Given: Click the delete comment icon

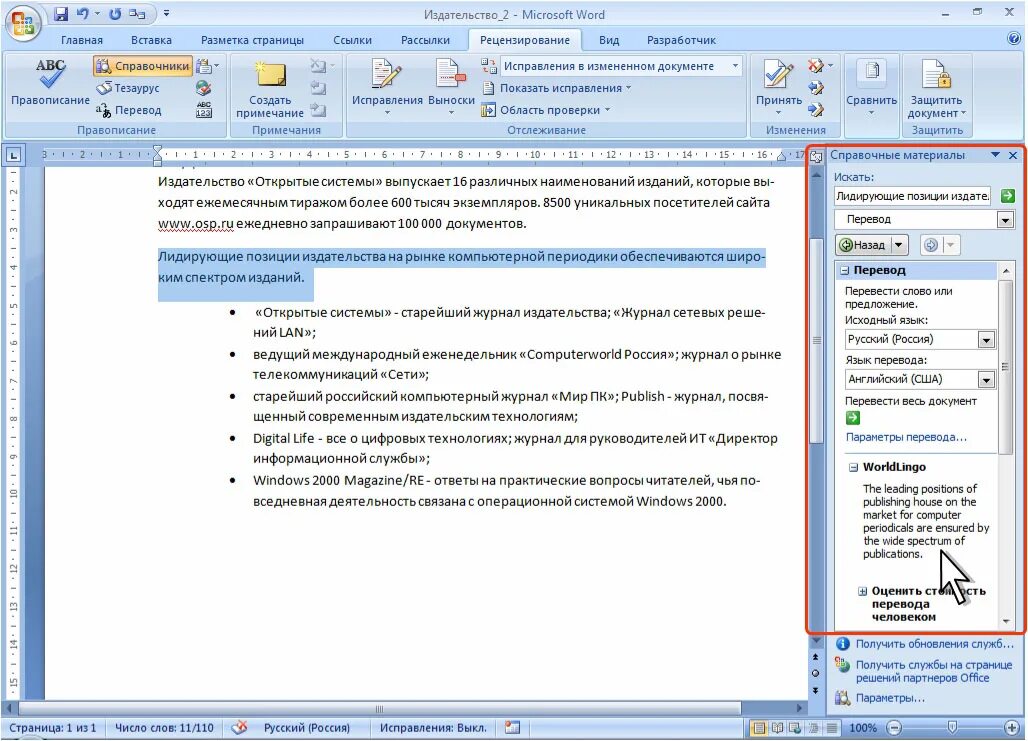Looking at the screenshot, I should click(321, 66).
